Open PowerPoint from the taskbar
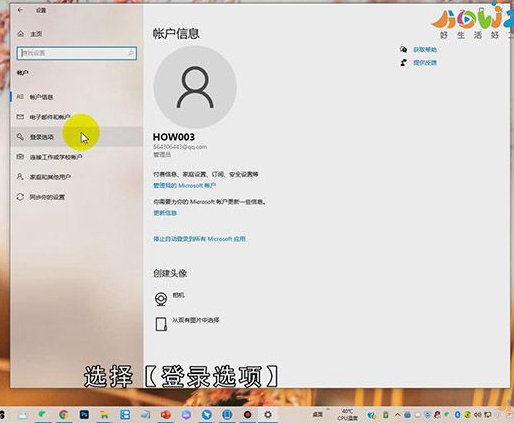This screenshot has width=514, height=423. pos(166,414)
